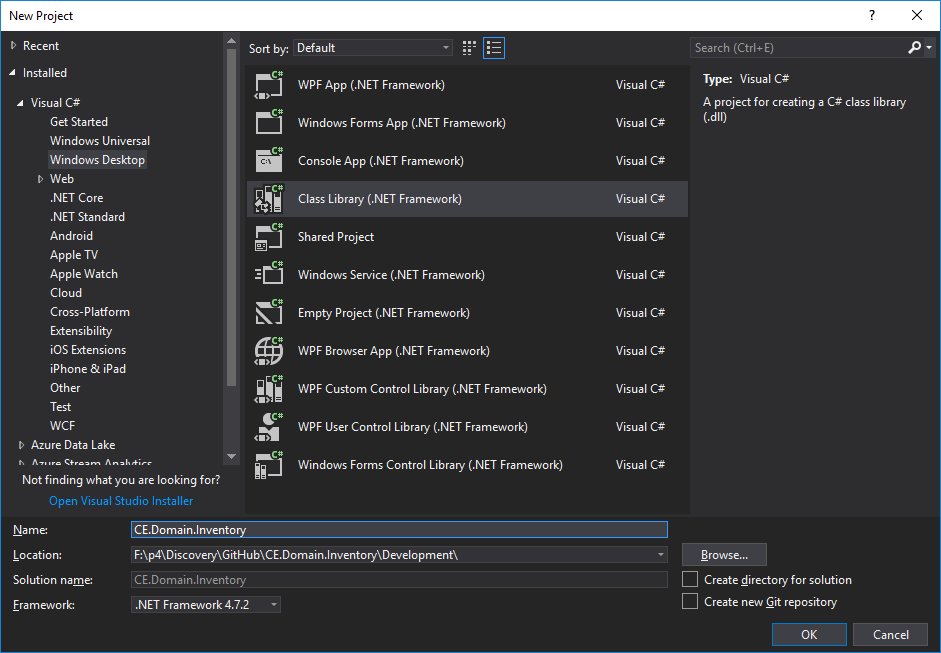Expand the Web tree node
Viewport: 941px width, 653px height.
coord(40,179)
